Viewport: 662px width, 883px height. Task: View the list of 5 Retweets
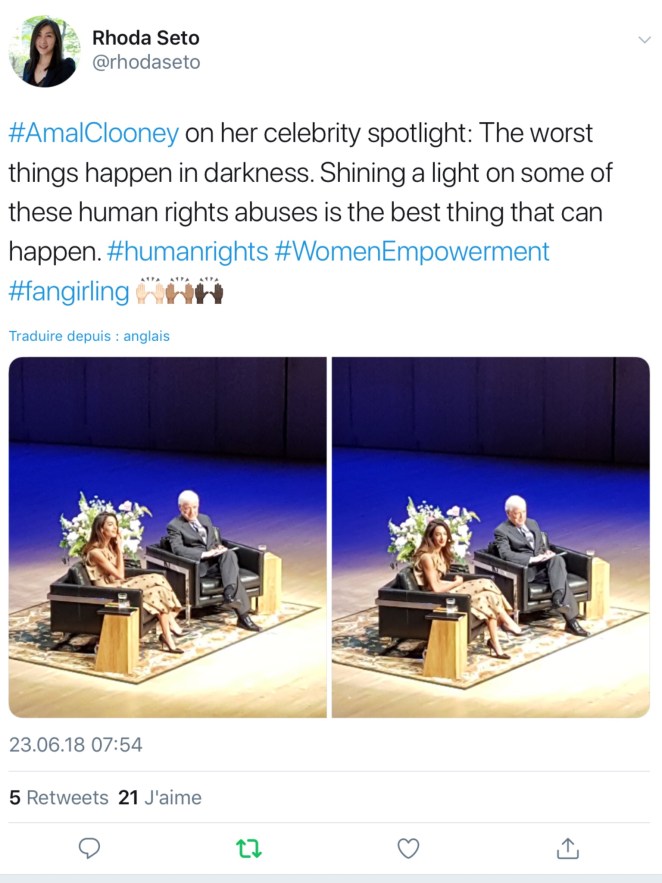coord(58,797)
